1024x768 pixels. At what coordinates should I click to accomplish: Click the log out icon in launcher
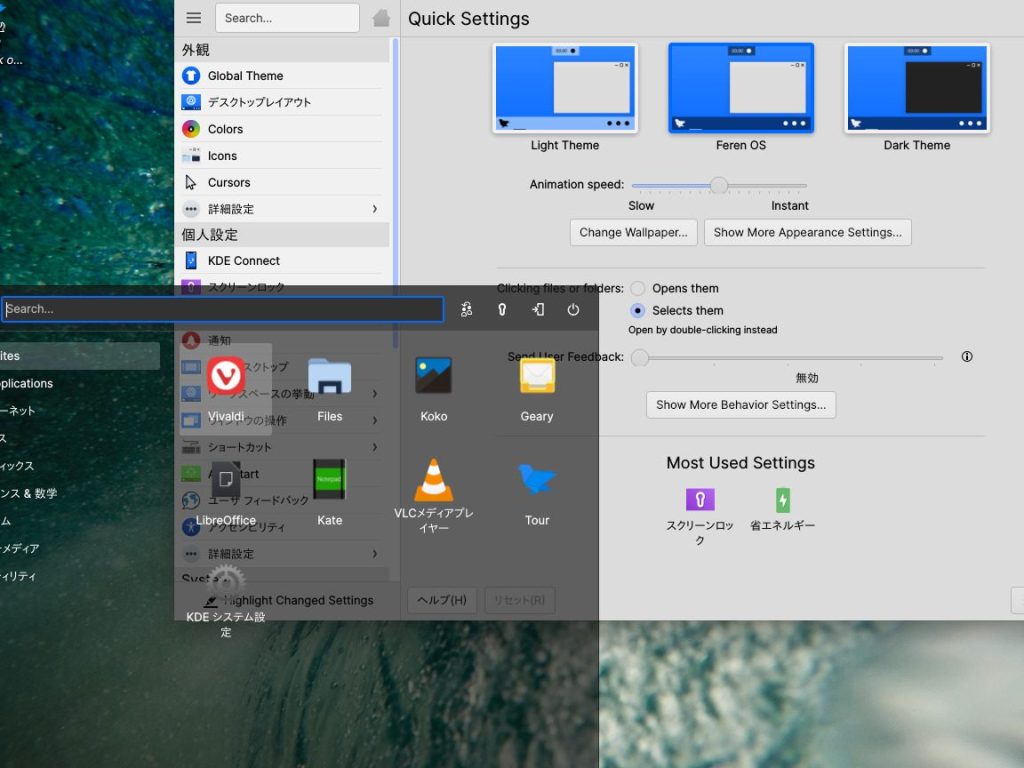537,310
